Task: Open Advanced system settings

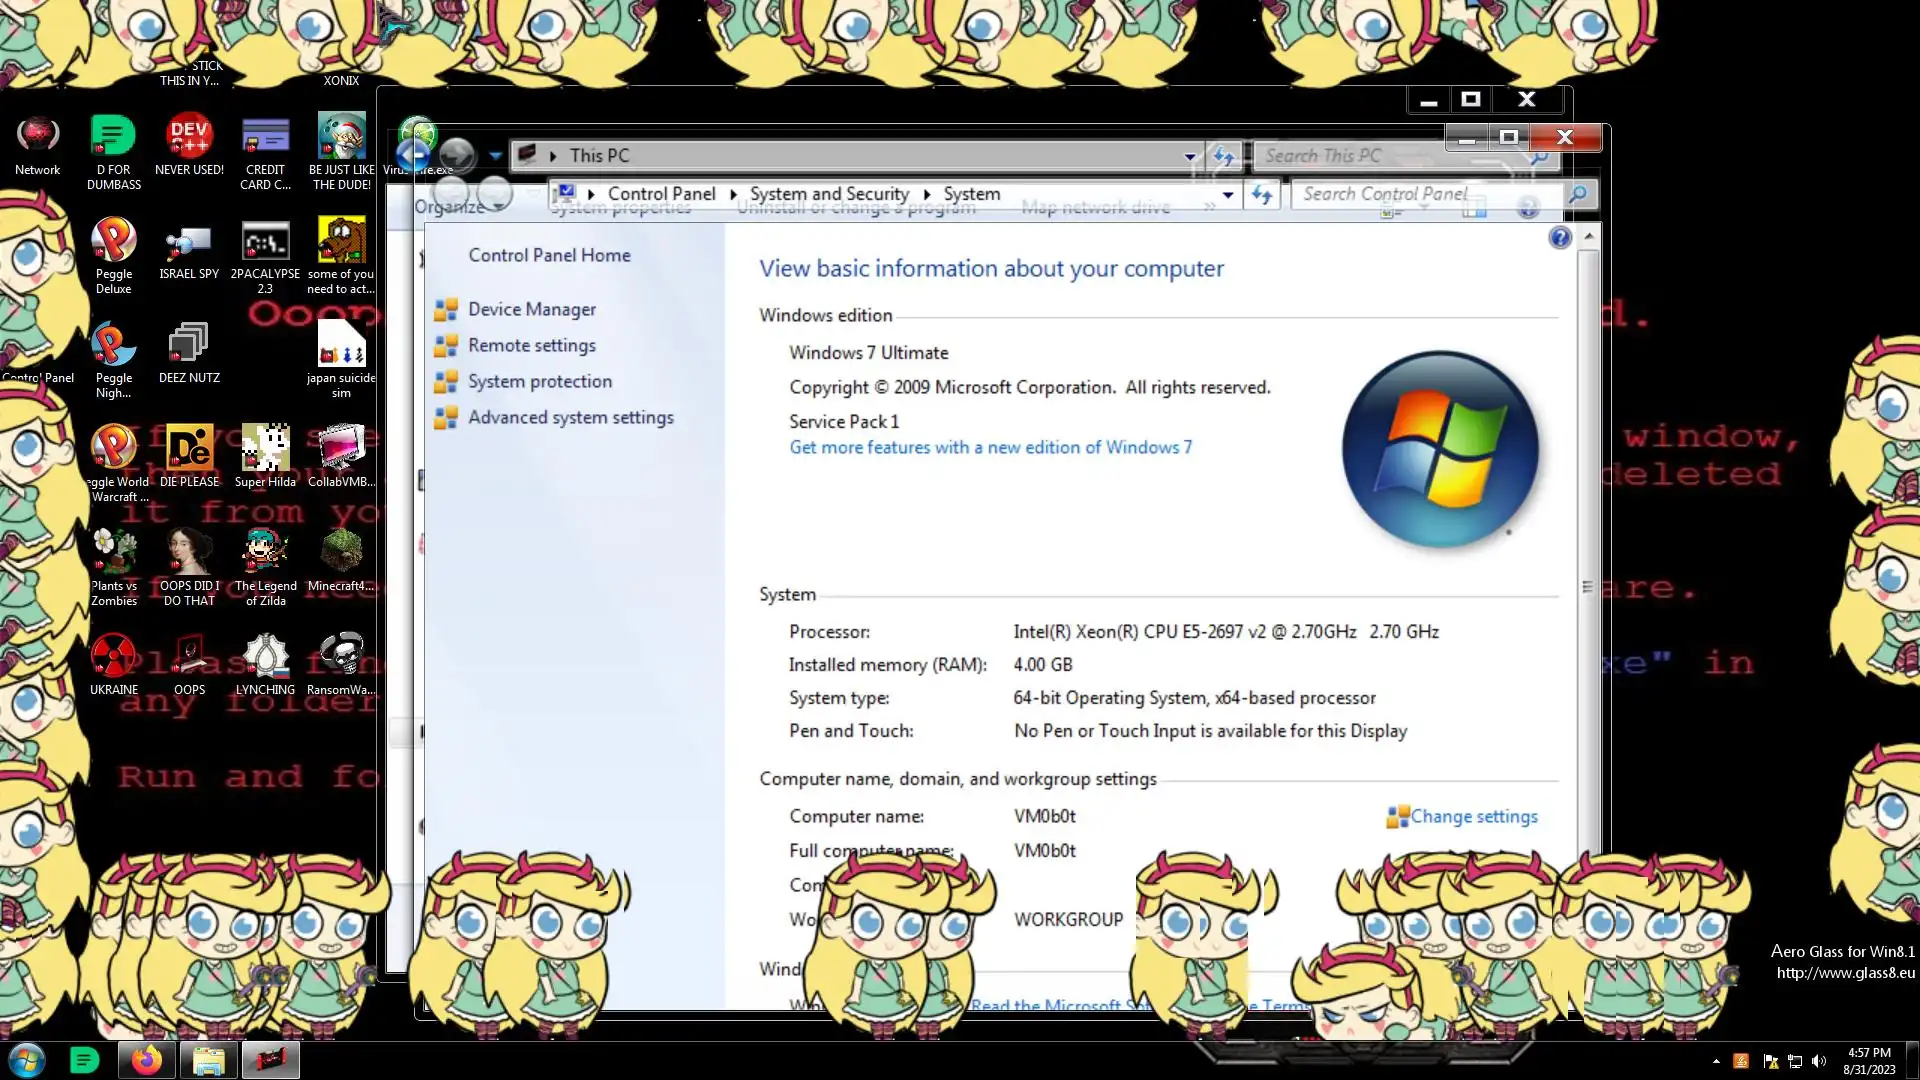Action: pyautogui.click(x=570, y=418)
